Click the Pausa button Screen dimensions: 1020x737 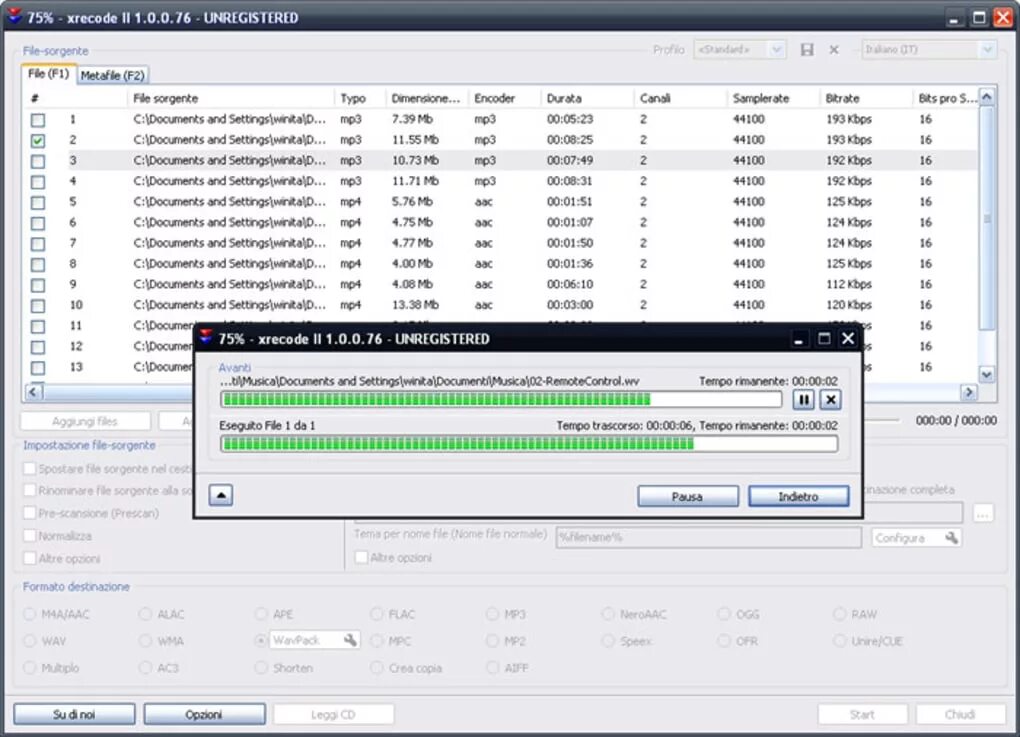coord(688,496)
